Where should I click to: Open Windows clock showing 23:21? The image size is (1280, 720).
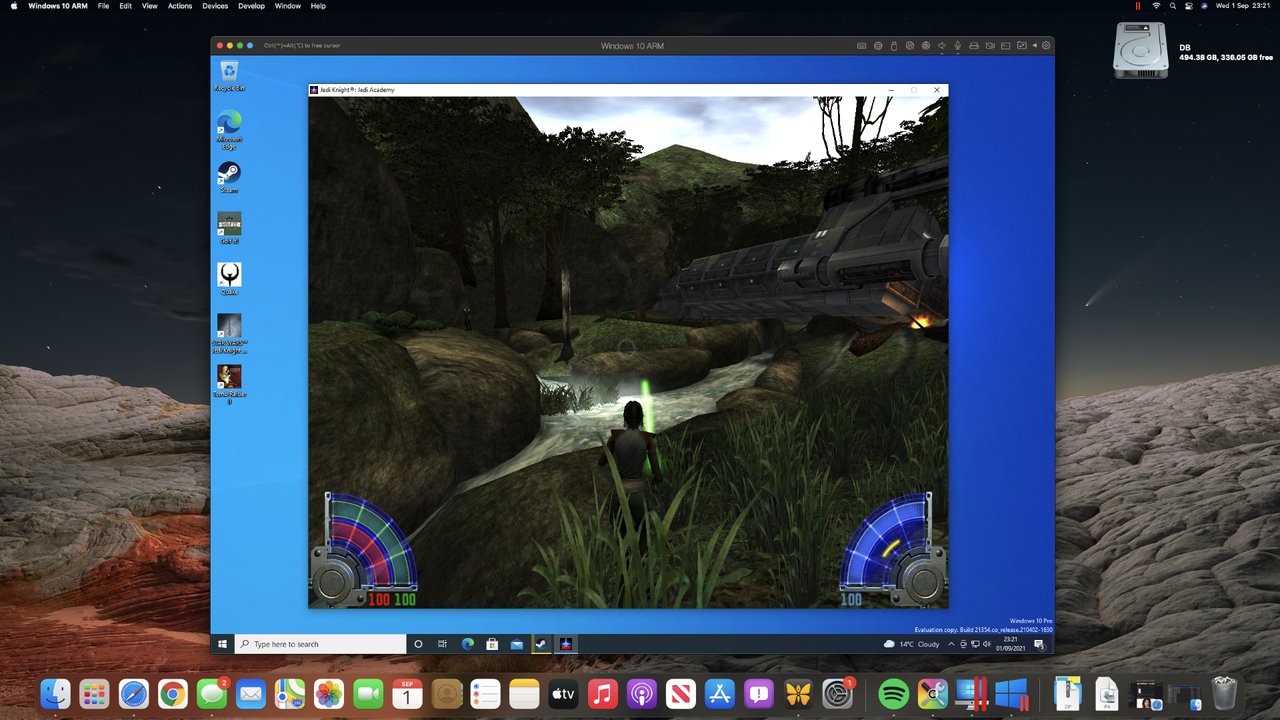pos(1012,644)
